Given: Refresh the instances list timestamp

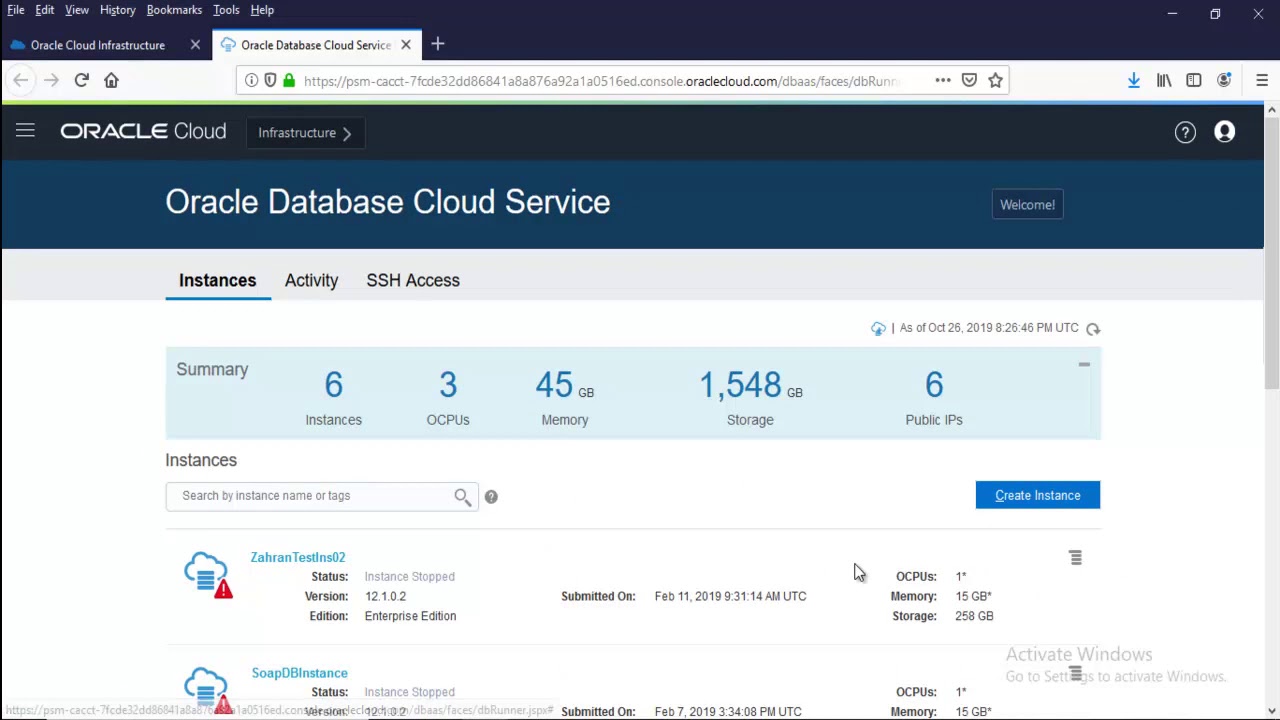Looking at the screenshot, I should (1093, 328).
